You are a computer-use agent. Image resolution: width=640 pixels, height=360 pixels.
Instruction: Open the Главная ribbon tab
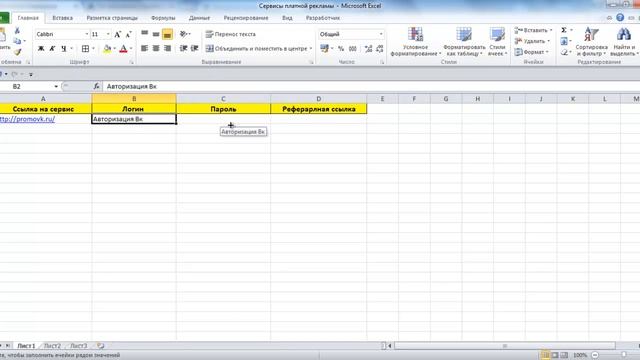pos(28,18)
